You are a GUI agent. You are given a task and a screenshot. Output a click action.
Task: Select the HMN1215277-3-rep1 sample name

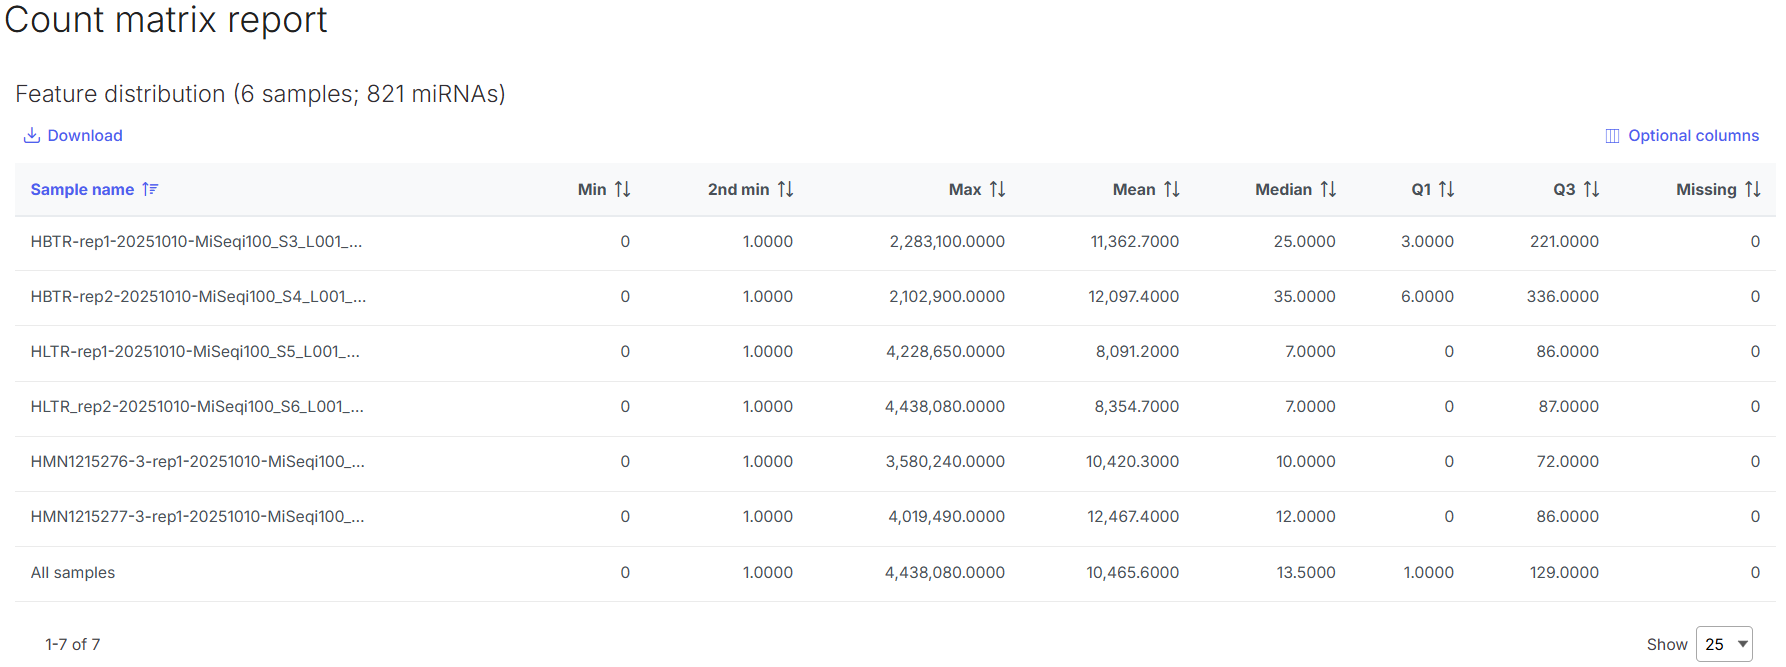(x=197, y=517)
